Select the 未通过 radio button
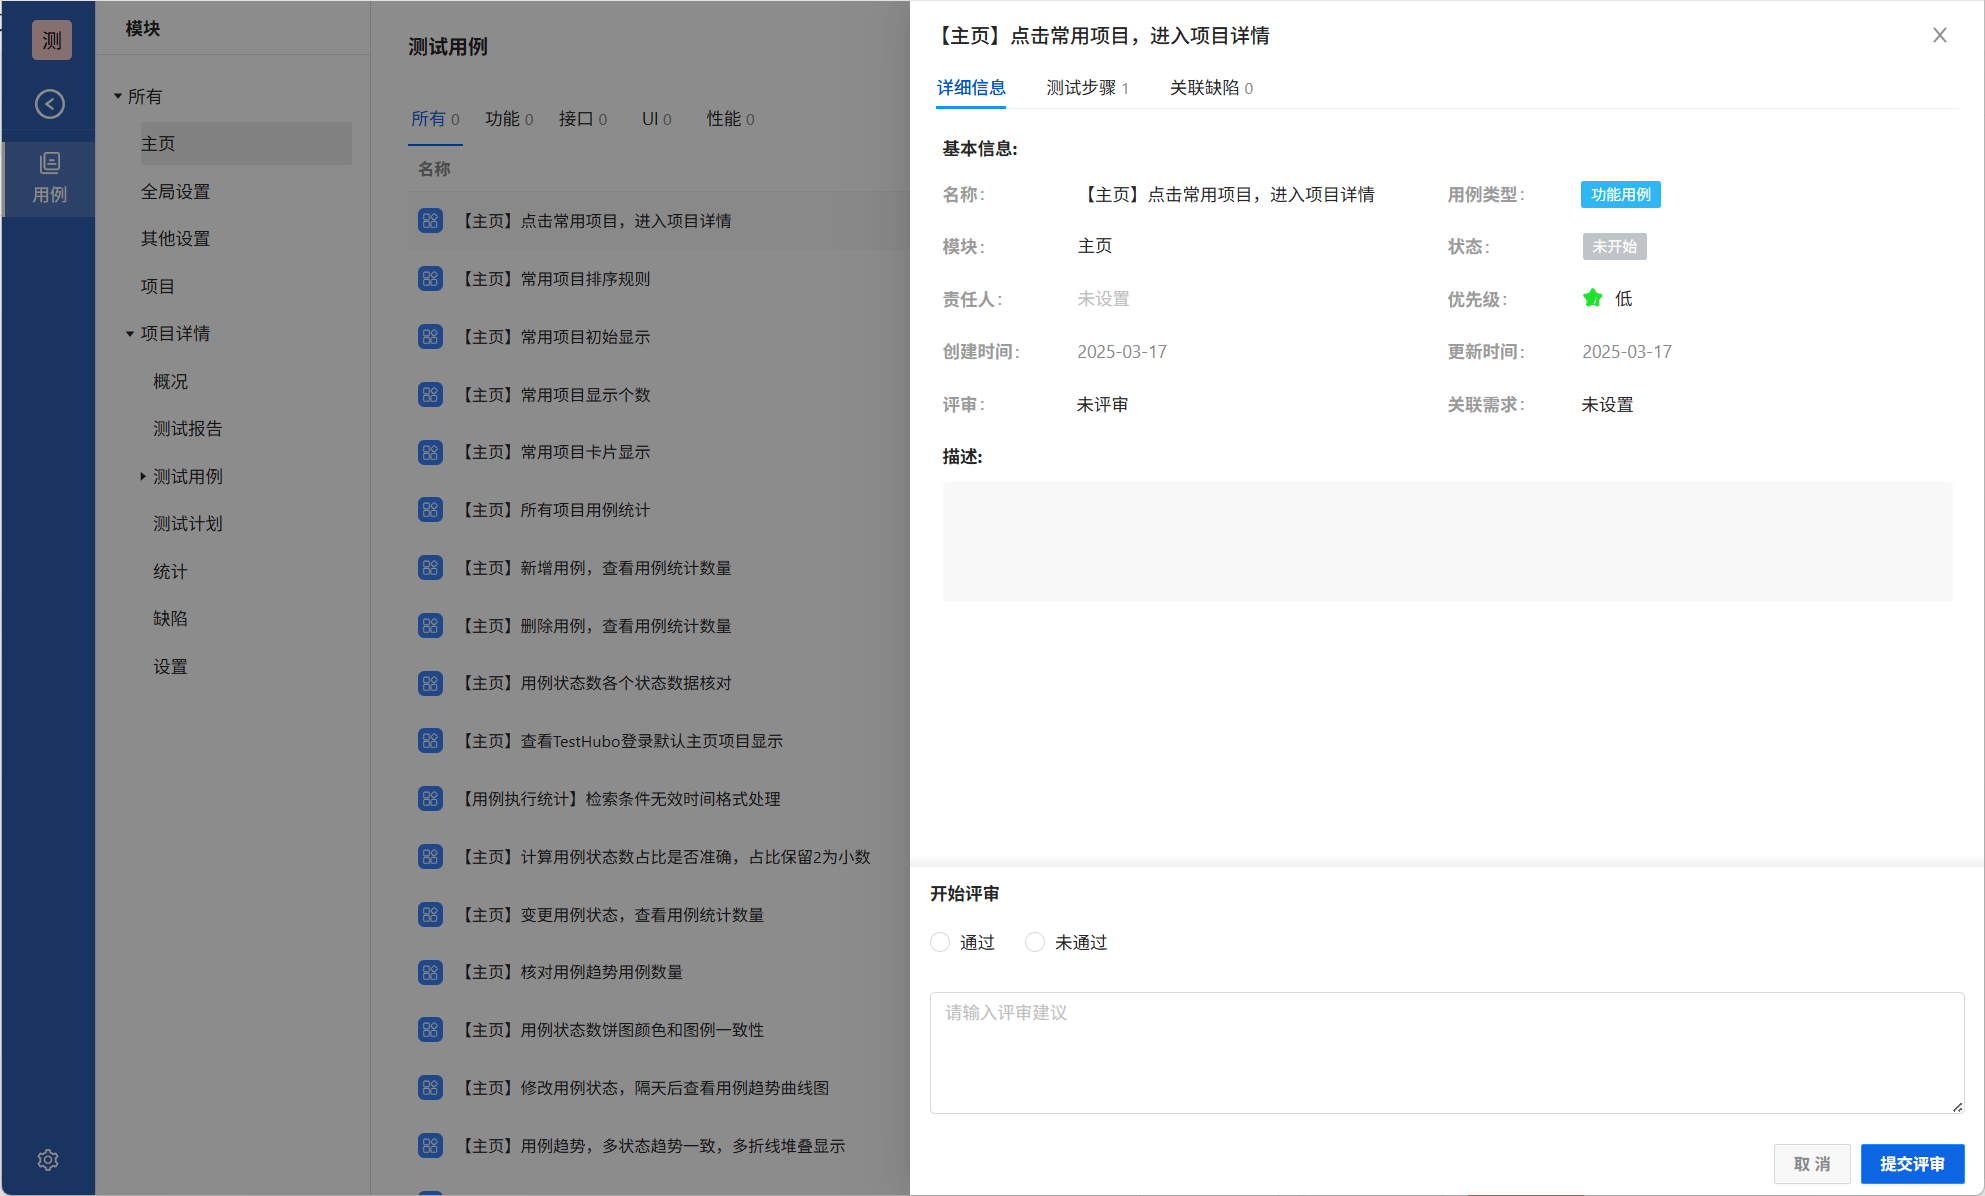 tap(1035, 942)
